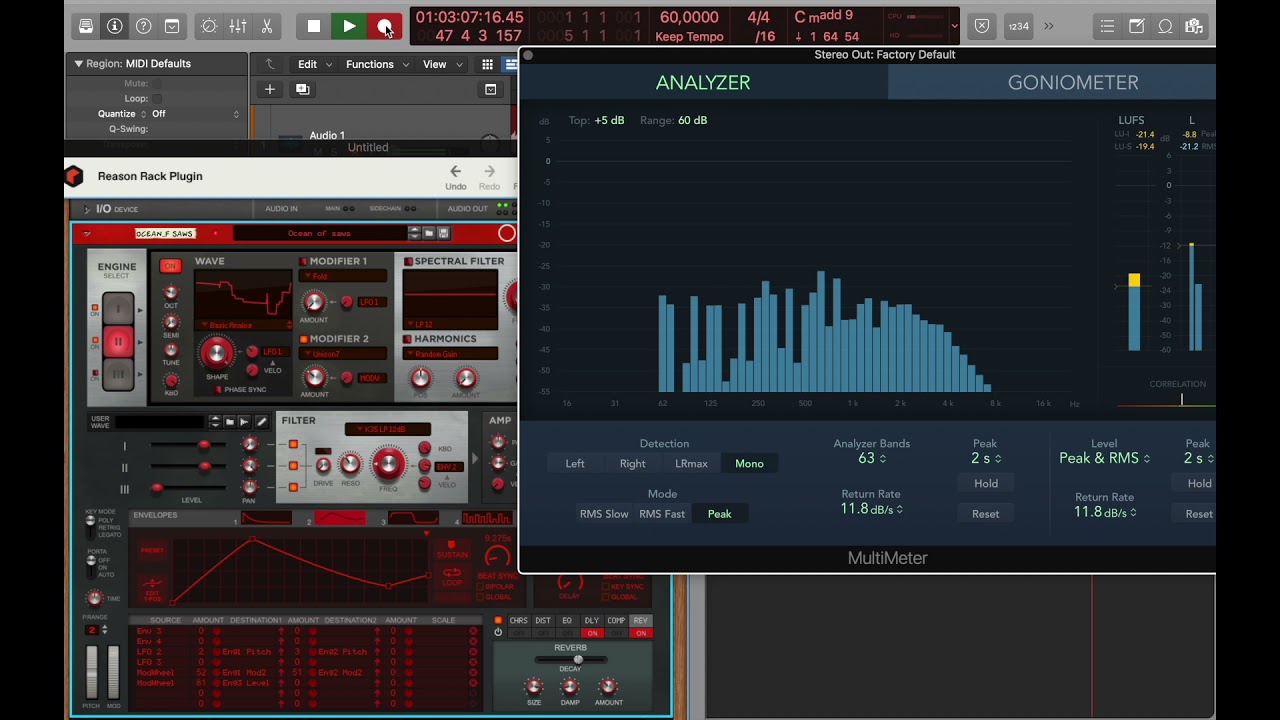Collapse the Region: MIDI Defaults disclosure triangle
The image size is (1280, 720).
coord(78,63)
